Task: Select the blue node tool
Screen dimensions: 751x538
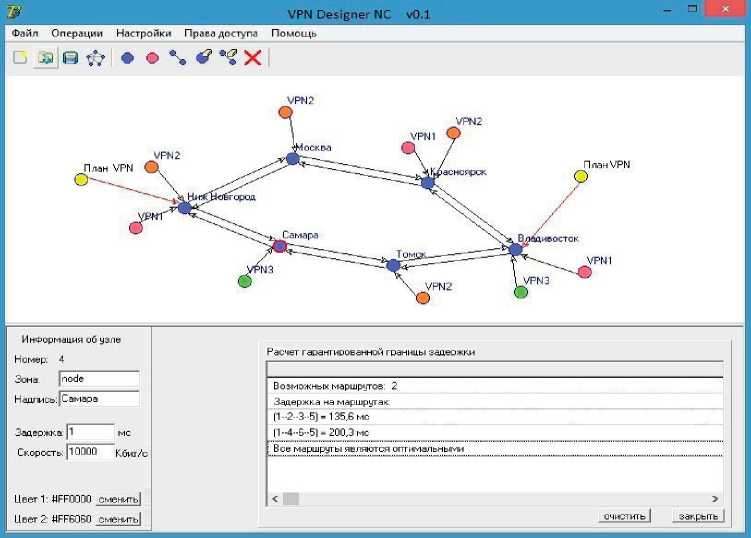Action: click(x=127, y=58)
